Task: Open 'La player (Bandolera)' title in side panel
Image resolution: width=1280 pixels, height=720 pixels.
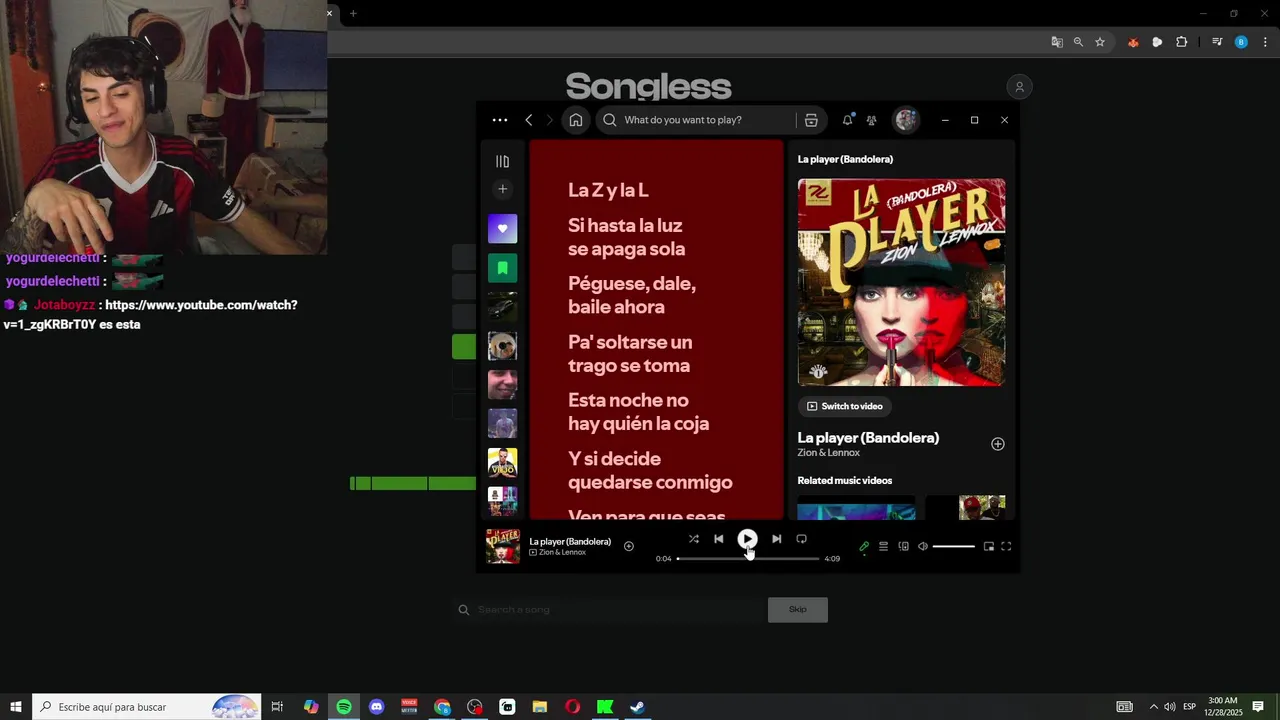Action: [868, 438]
